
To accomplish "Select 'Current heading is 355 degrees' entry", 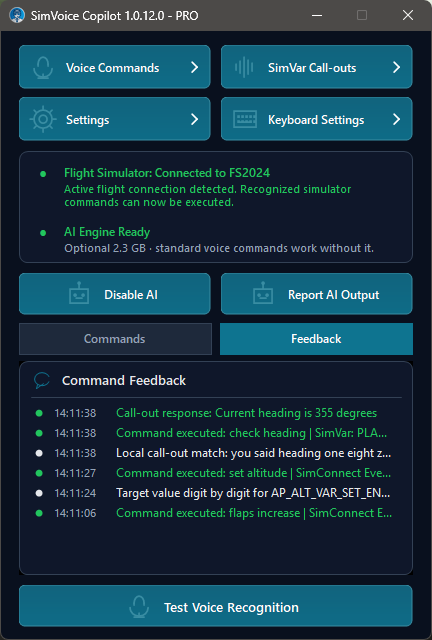I will coord(246,413).
